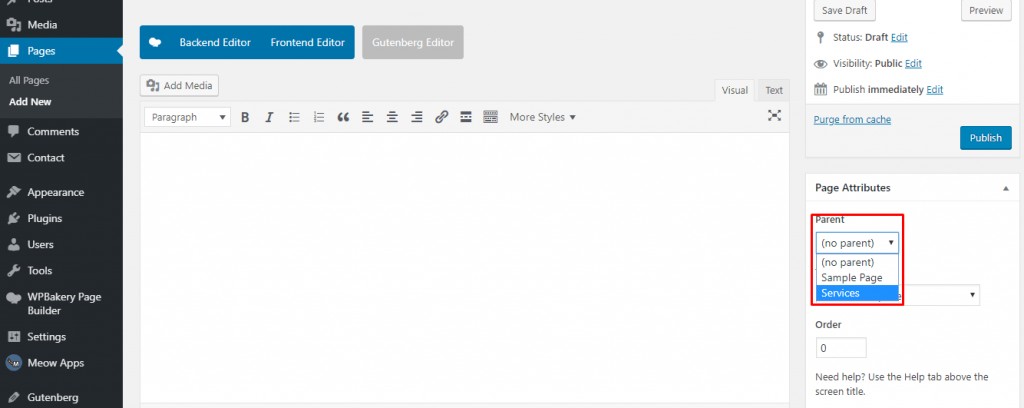1024x408 pixels.
Task: Align text left
Action: pos(368,118)
